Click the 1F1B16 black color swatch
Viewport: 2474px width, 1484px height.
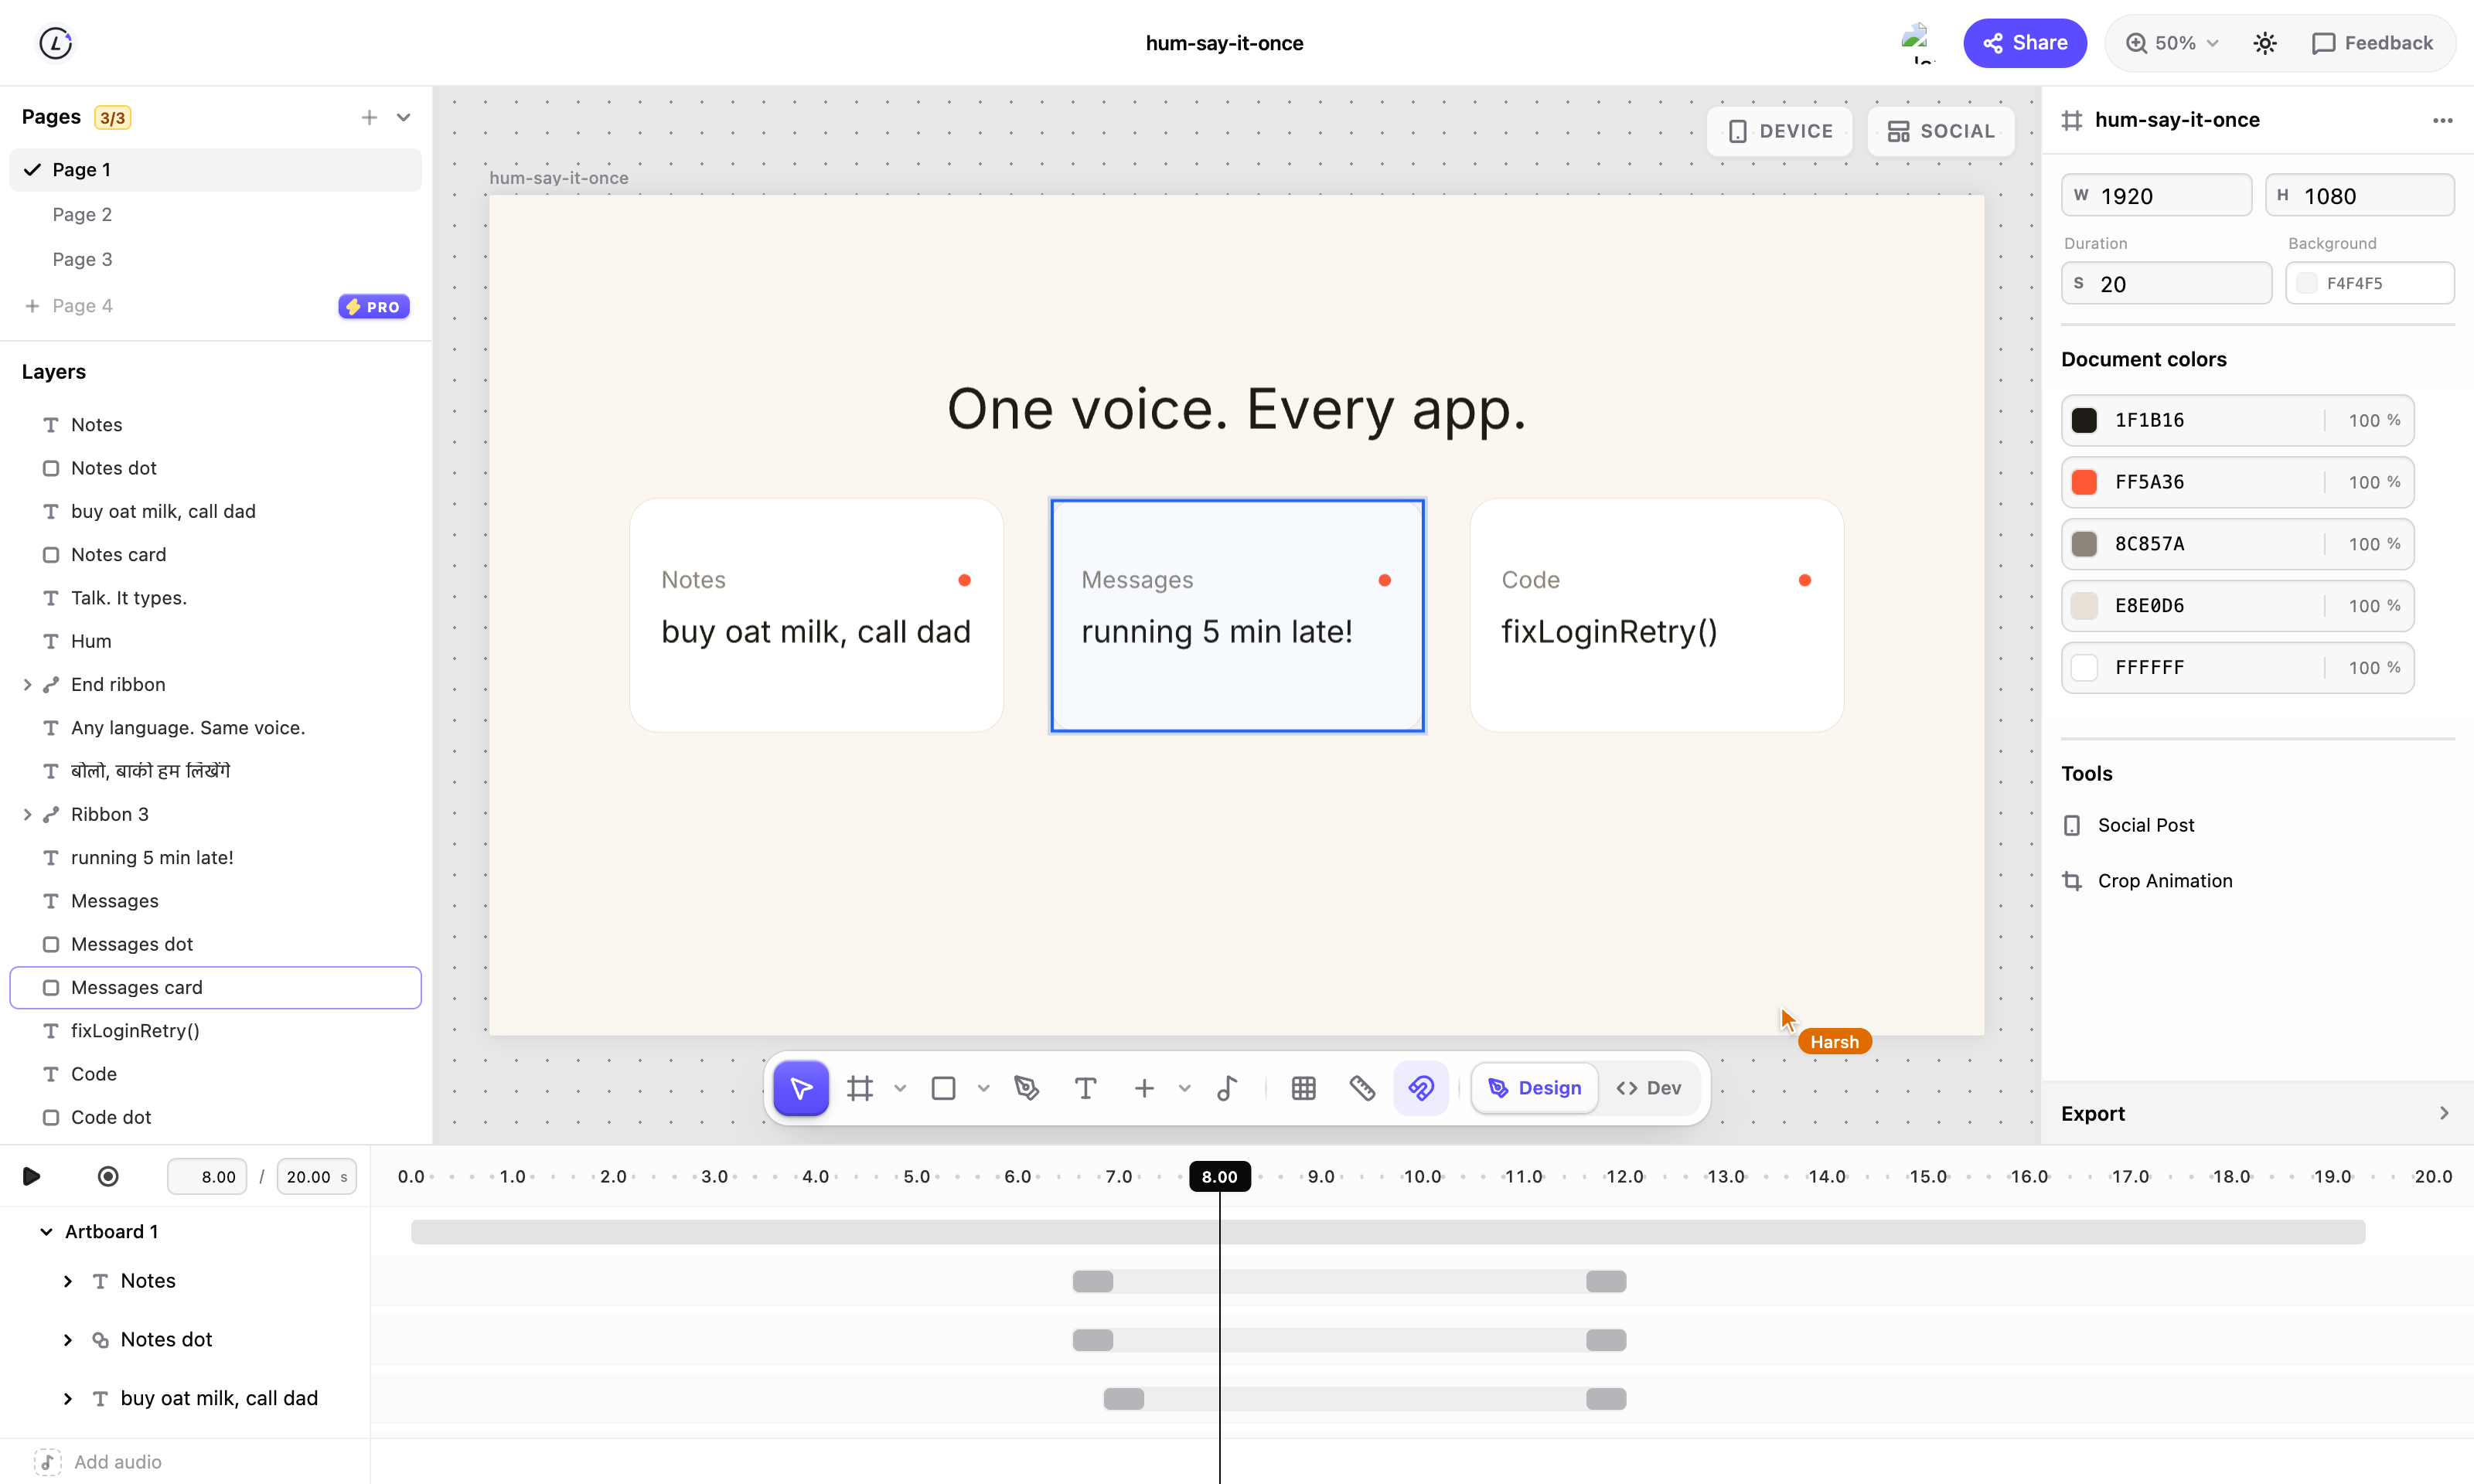click(2084, 420)
